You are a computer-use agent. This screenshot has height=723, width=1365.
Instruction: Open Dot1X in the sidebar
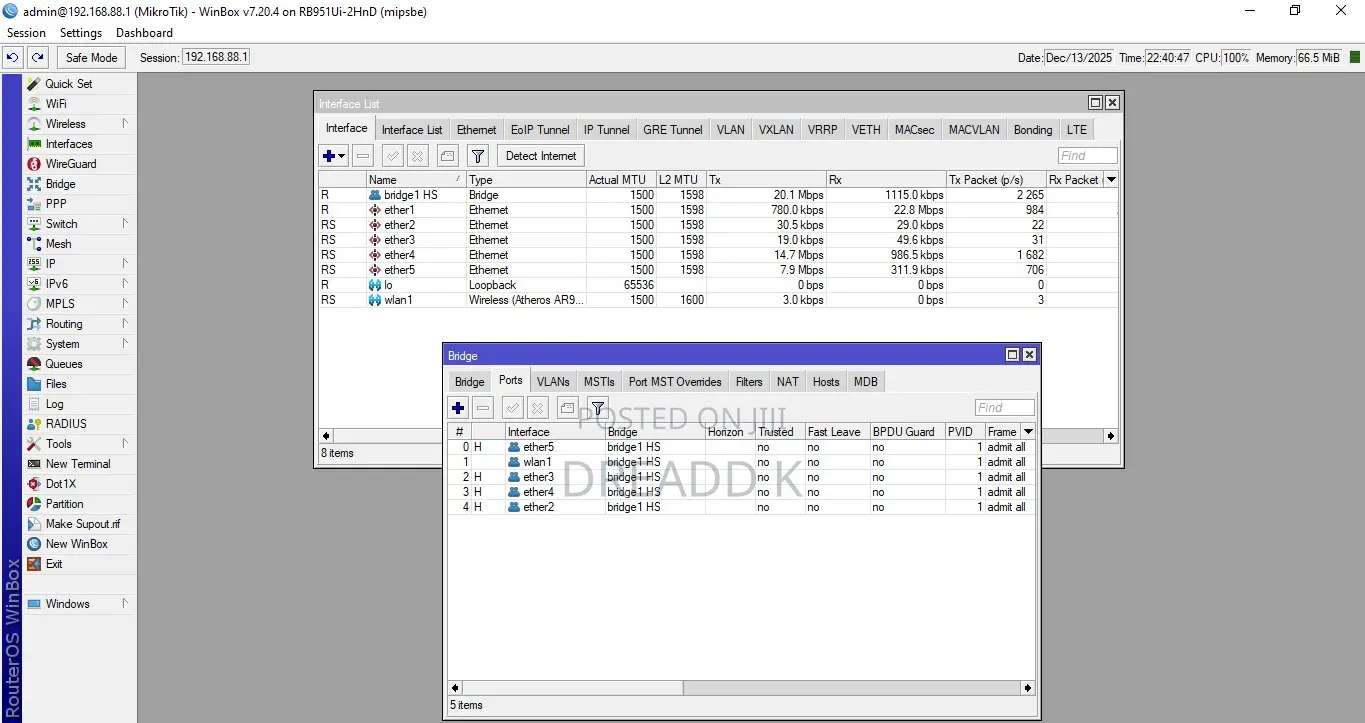pyautogui.click(x=60, y=484)
